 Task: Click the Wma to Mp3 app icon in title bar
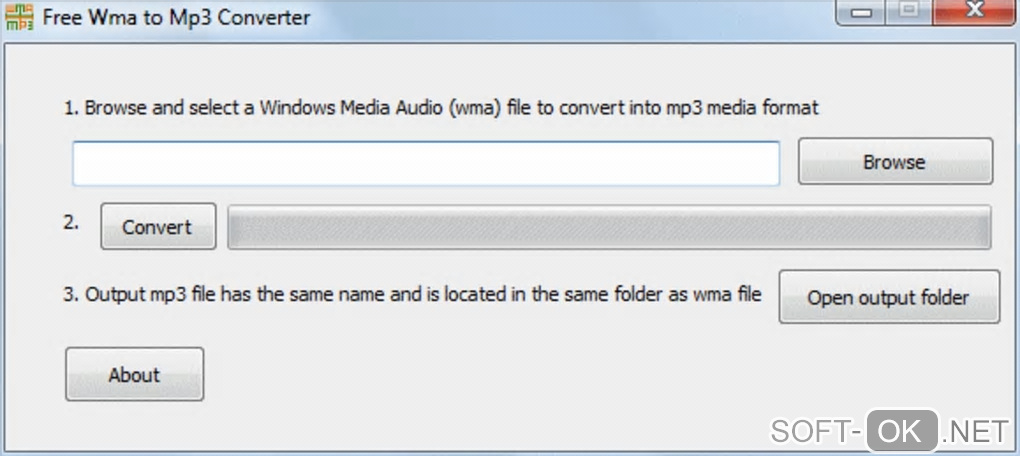[x=19, y=17]
